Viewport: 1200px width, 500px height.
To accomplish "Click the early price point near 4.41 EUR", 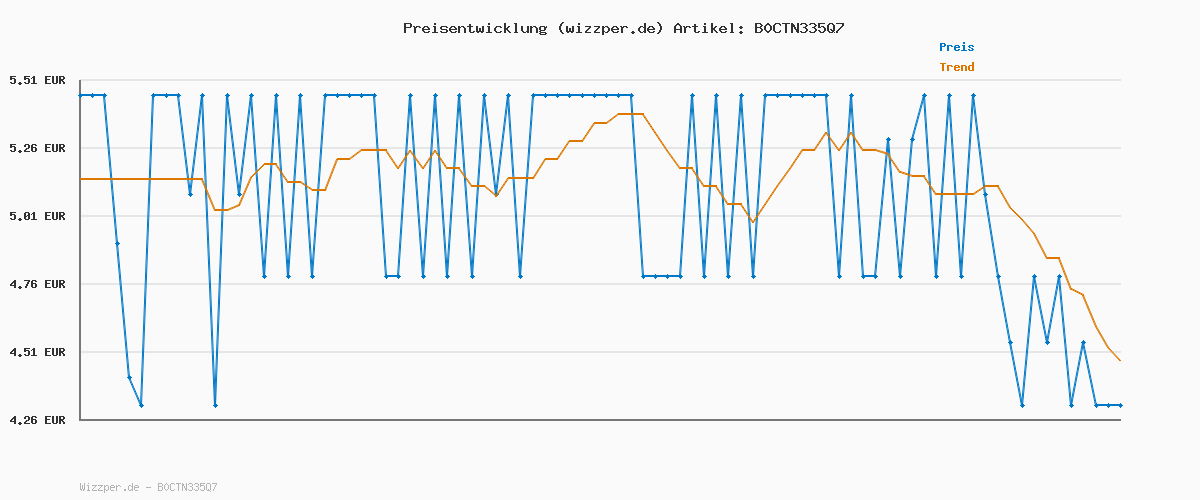I will coord(129,377).
